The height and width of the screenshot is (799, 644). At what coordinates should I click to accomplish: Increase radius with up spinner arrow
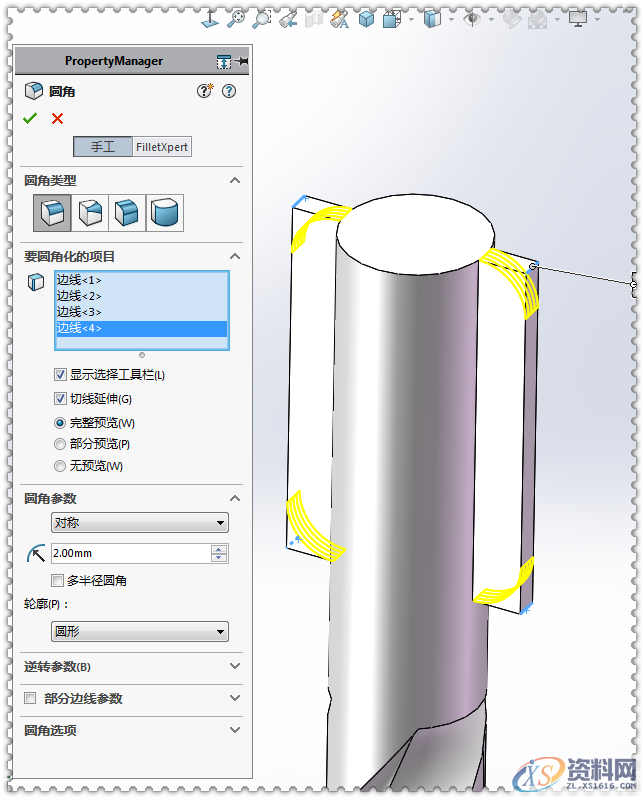click(x=219, y=549)
